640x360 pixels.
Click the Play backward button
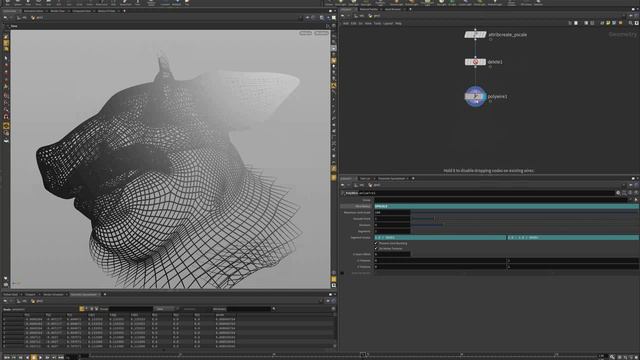(x=27, y=357)
